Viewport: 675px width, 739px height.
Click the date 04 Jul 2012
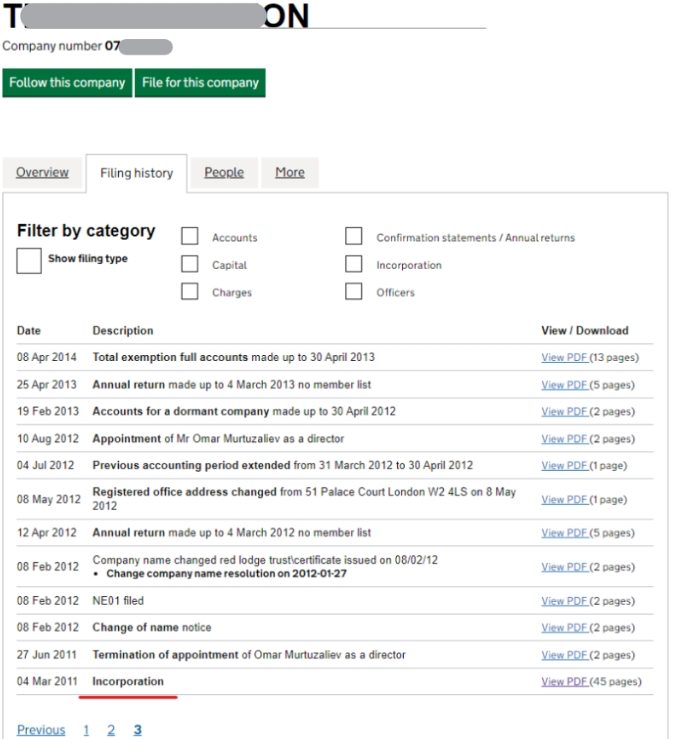tap(46, 466)
